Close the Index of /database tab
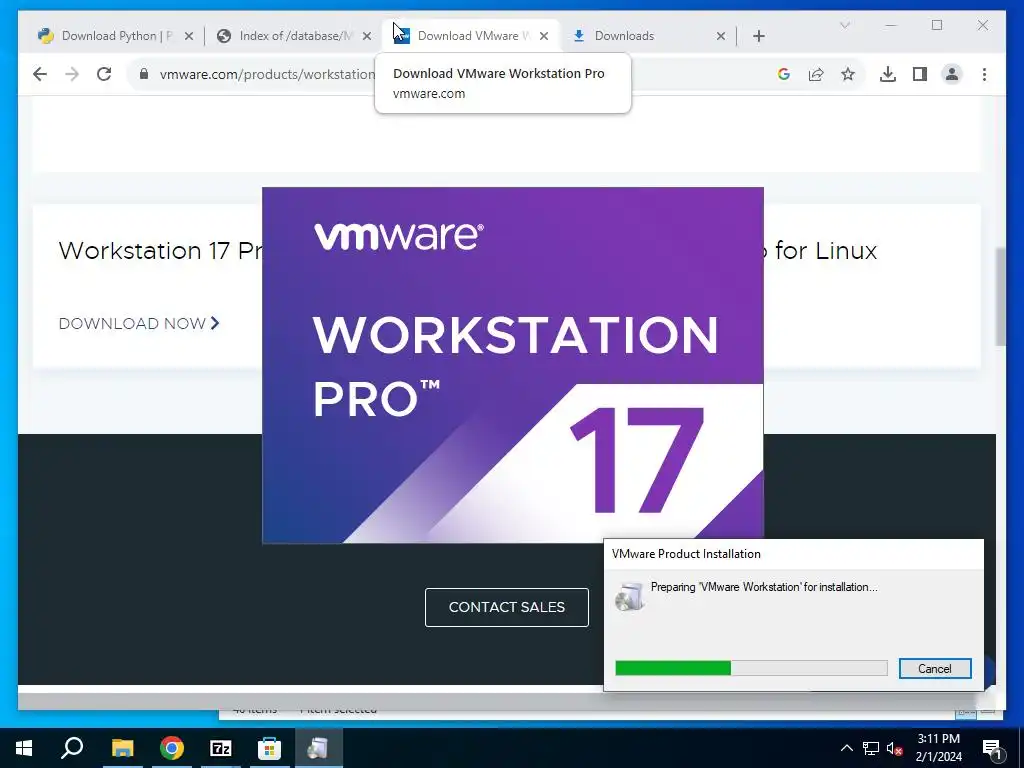Image resolution: width=1024 pixels, height=768 pixels. [x=367, y=36]
